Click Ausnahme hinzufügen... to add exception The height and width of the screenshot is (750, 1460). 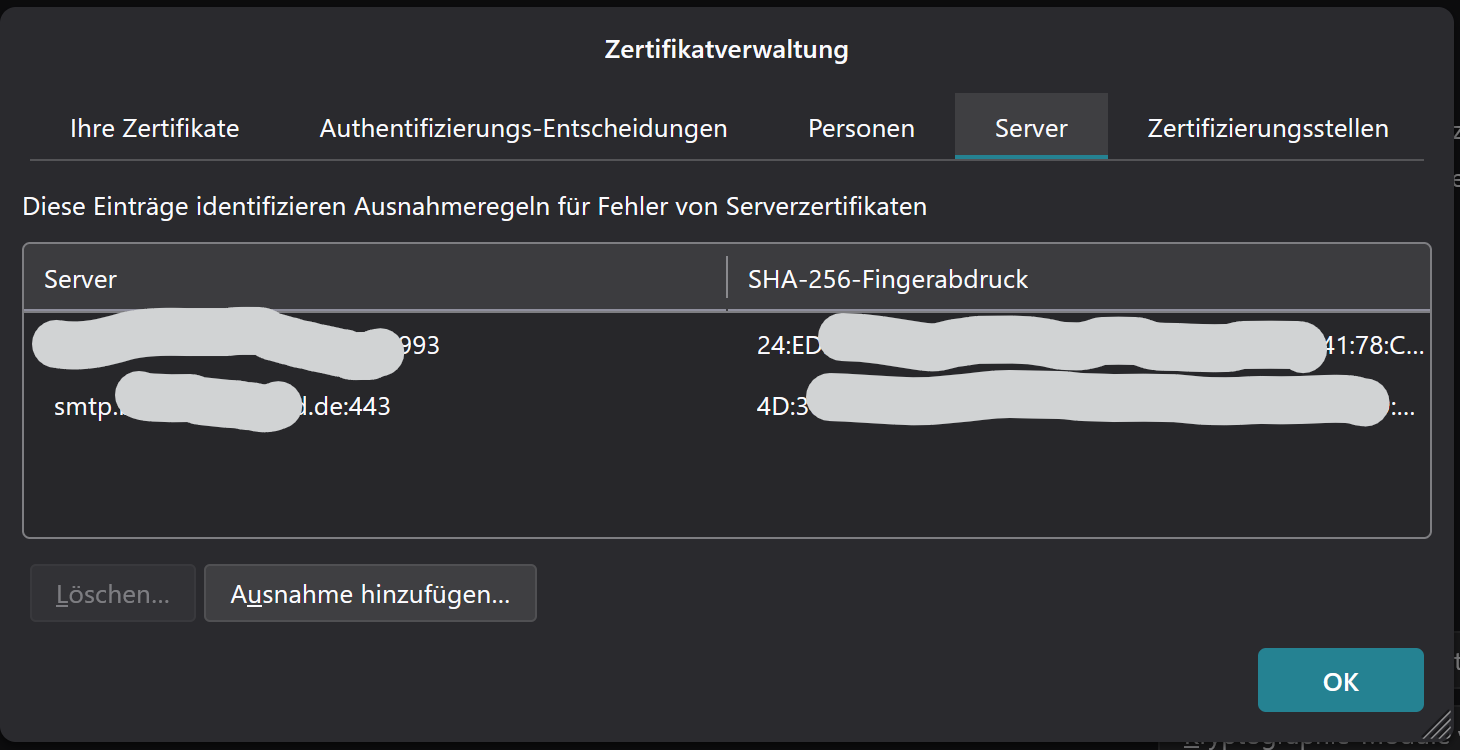pyautogui.click(x=370, y=594)
